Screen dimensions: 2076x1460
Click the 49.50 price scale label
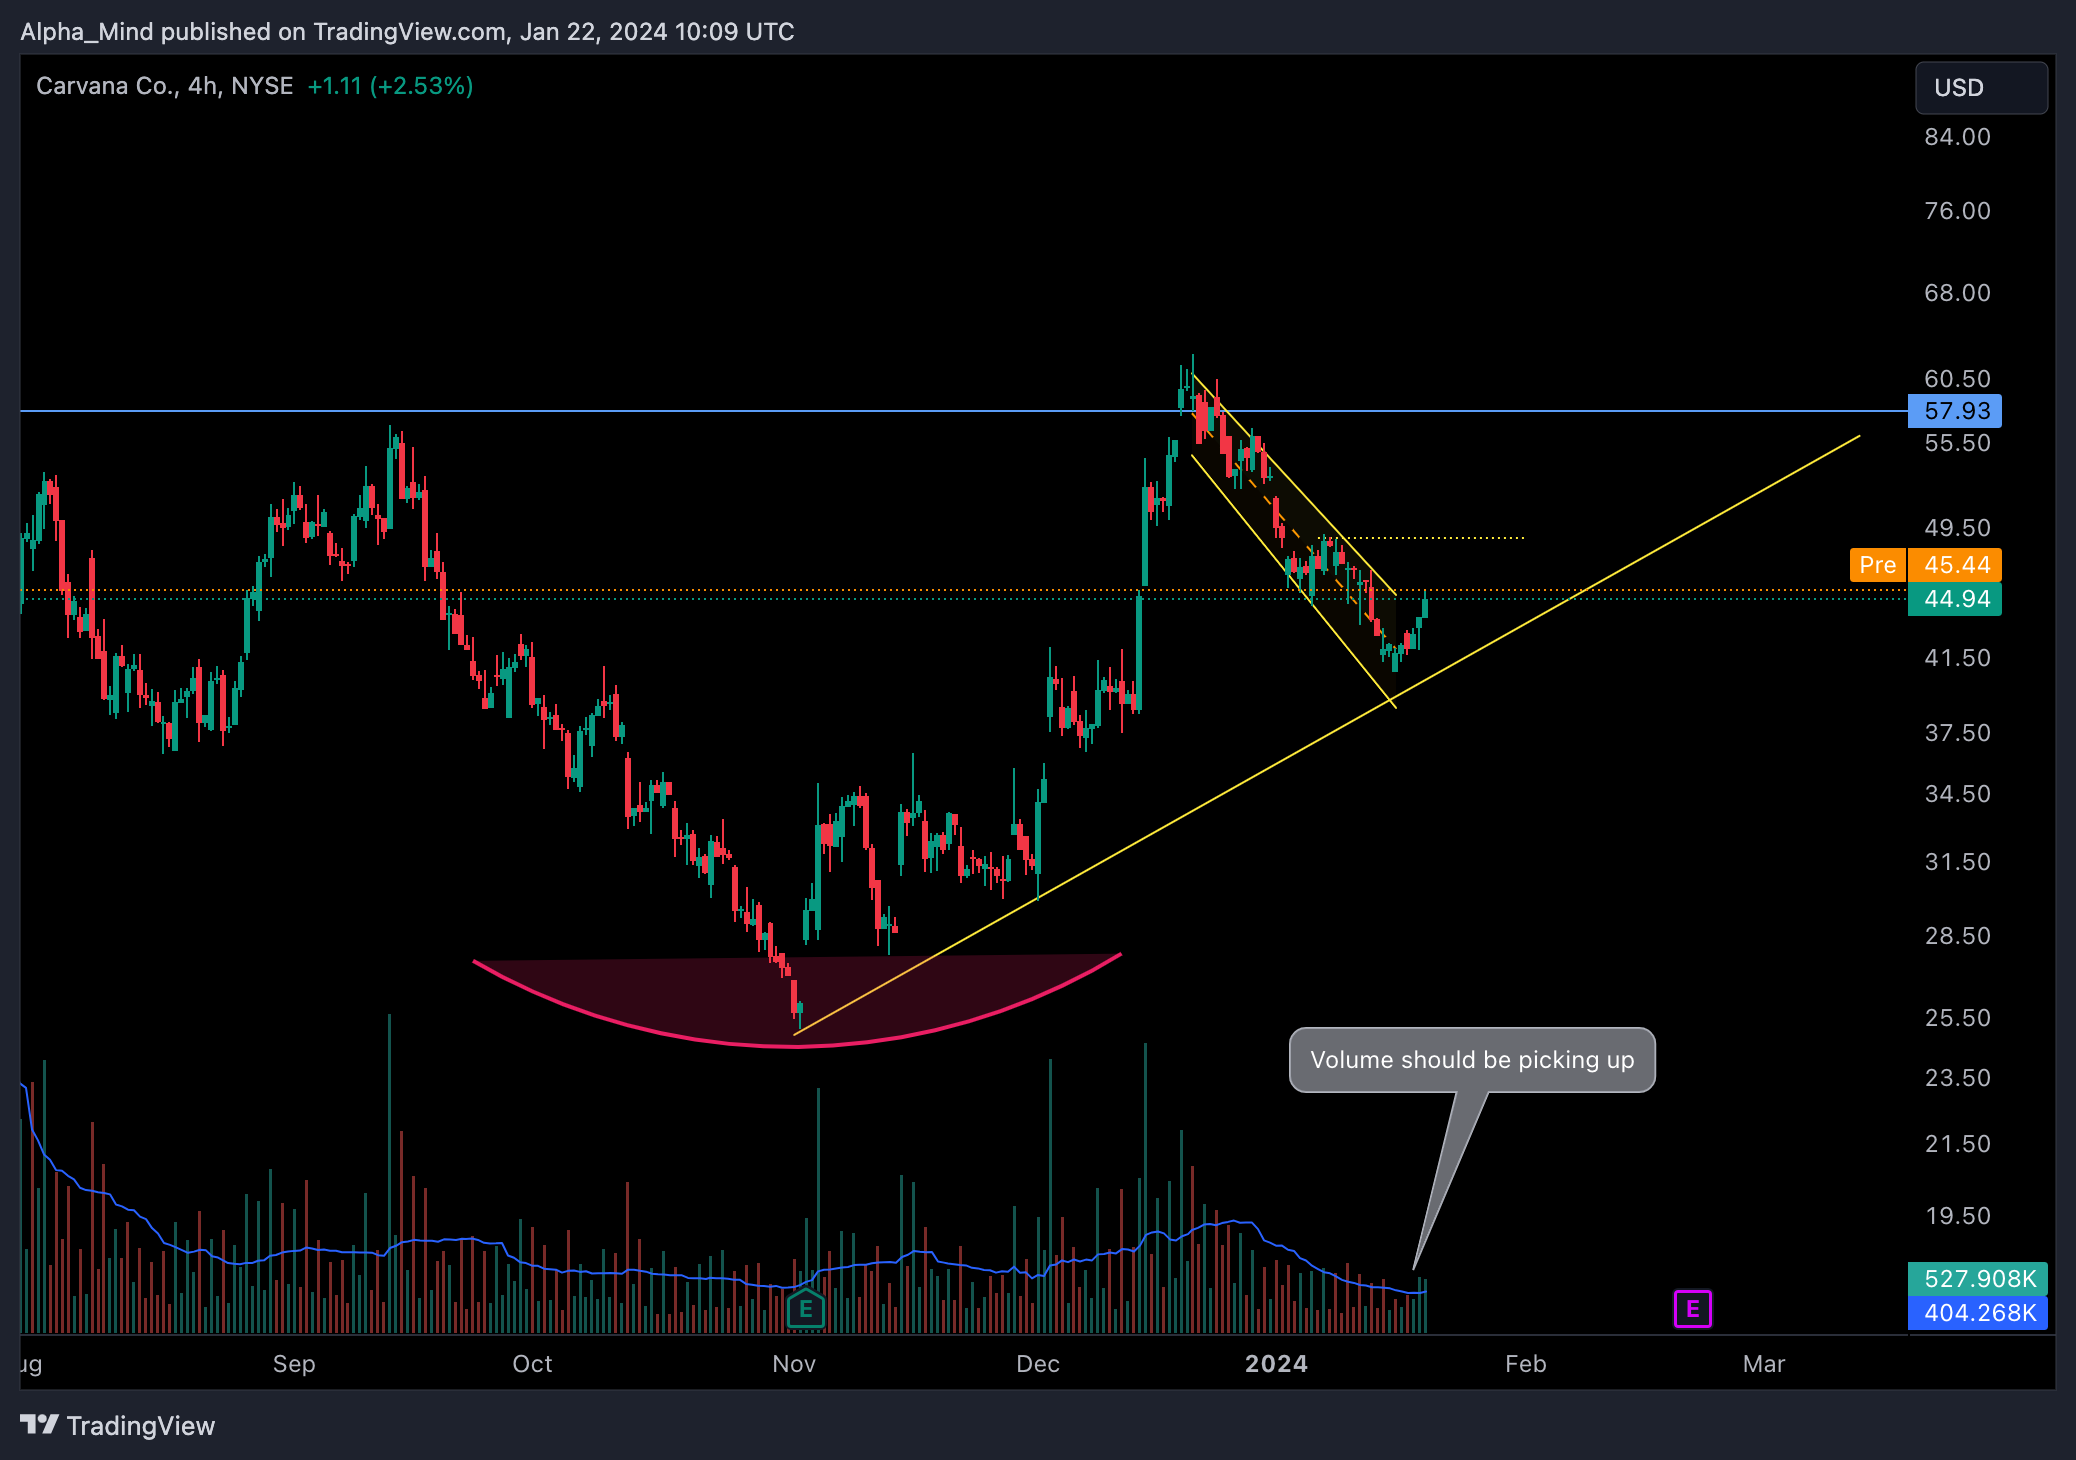point(1957,528)
